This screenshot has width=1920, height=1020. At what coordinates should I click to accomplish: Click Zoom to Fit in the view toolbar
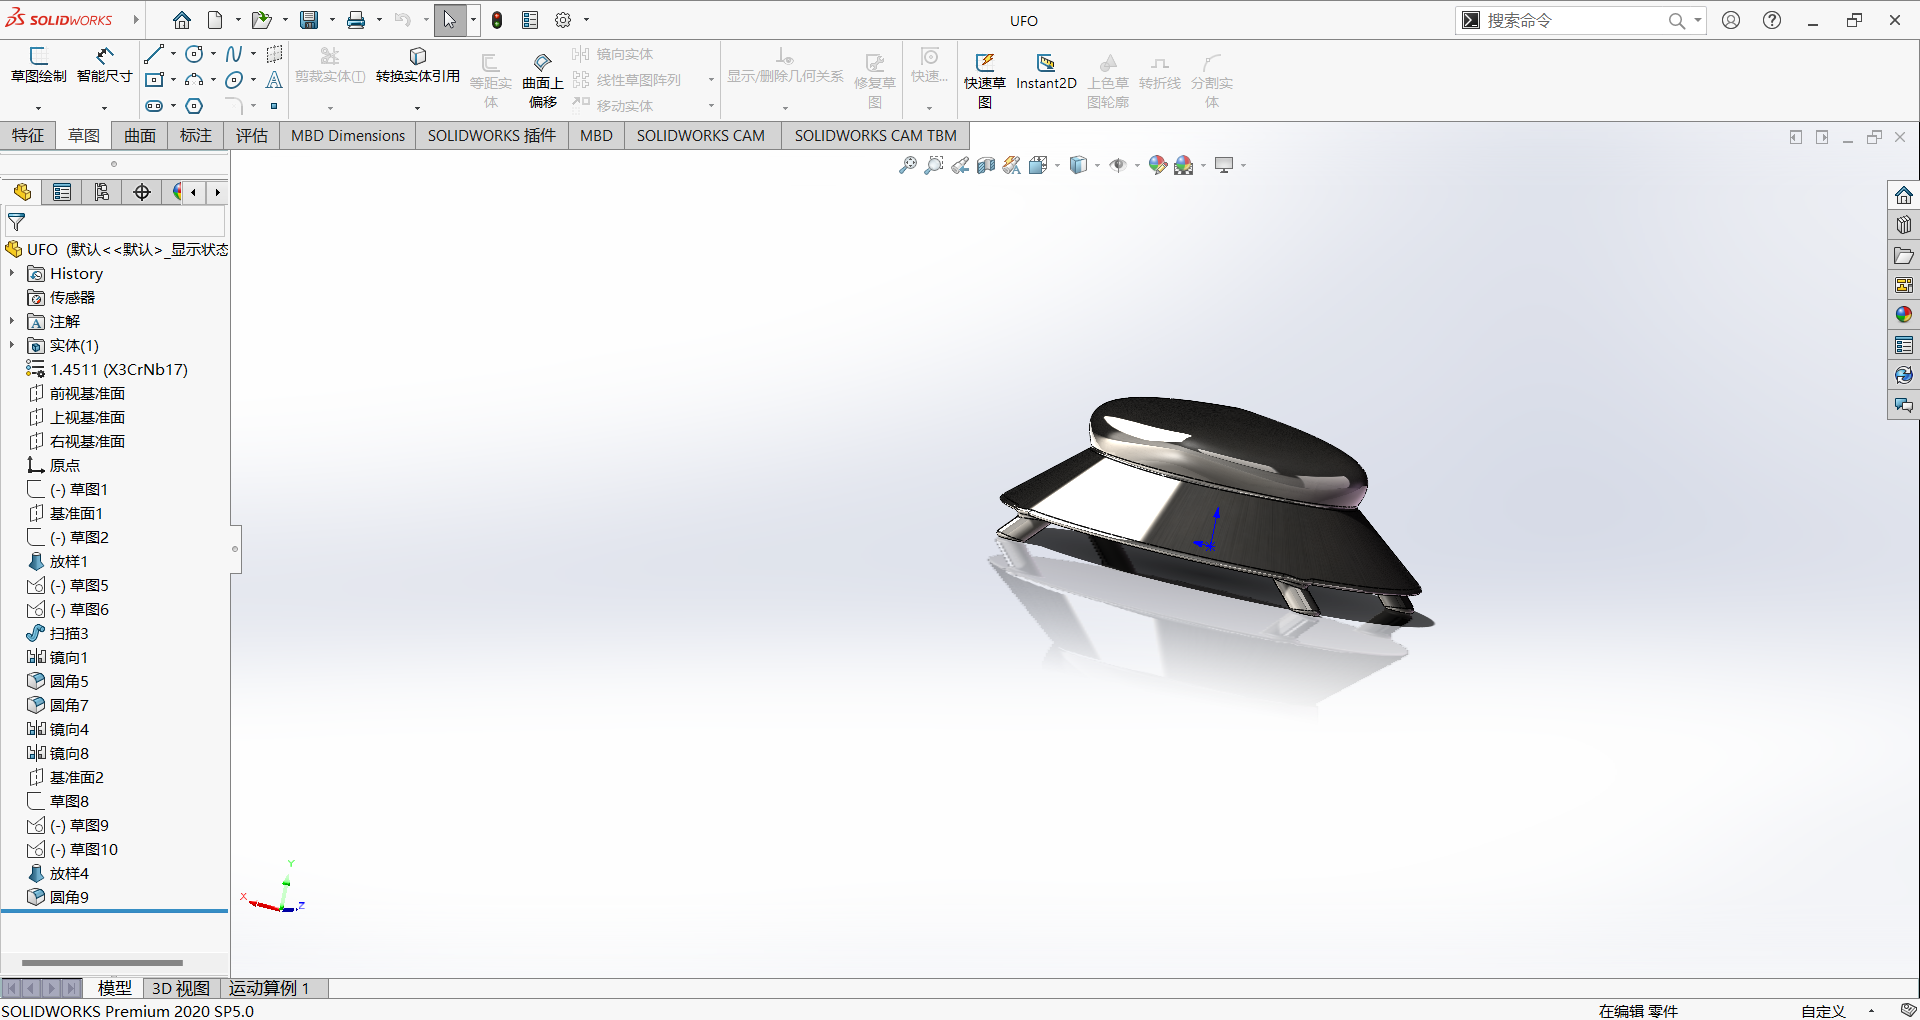tap(906, 164)
